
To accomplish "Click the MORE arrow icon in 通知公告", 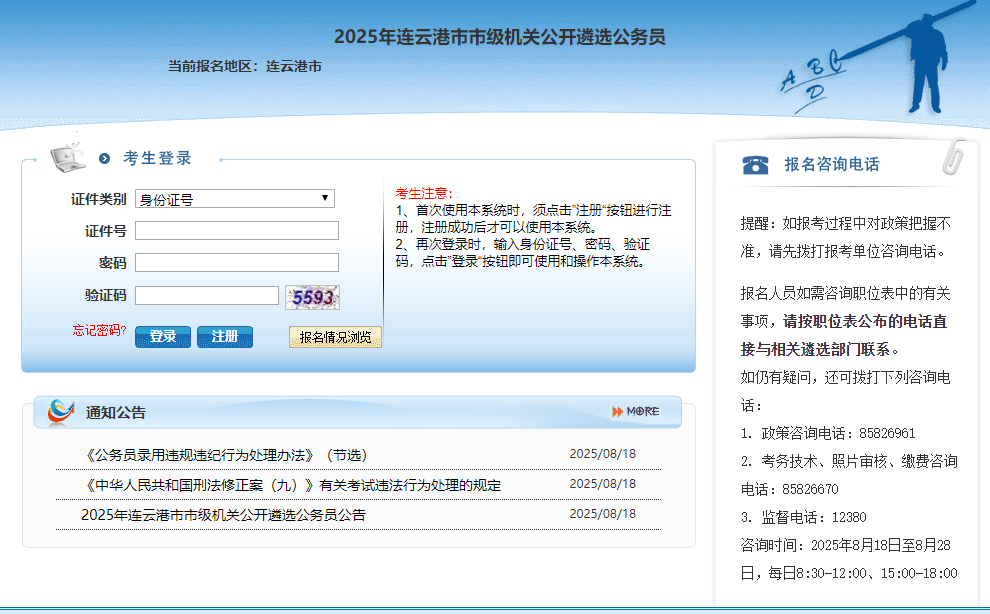I will (x=618, y=411).
